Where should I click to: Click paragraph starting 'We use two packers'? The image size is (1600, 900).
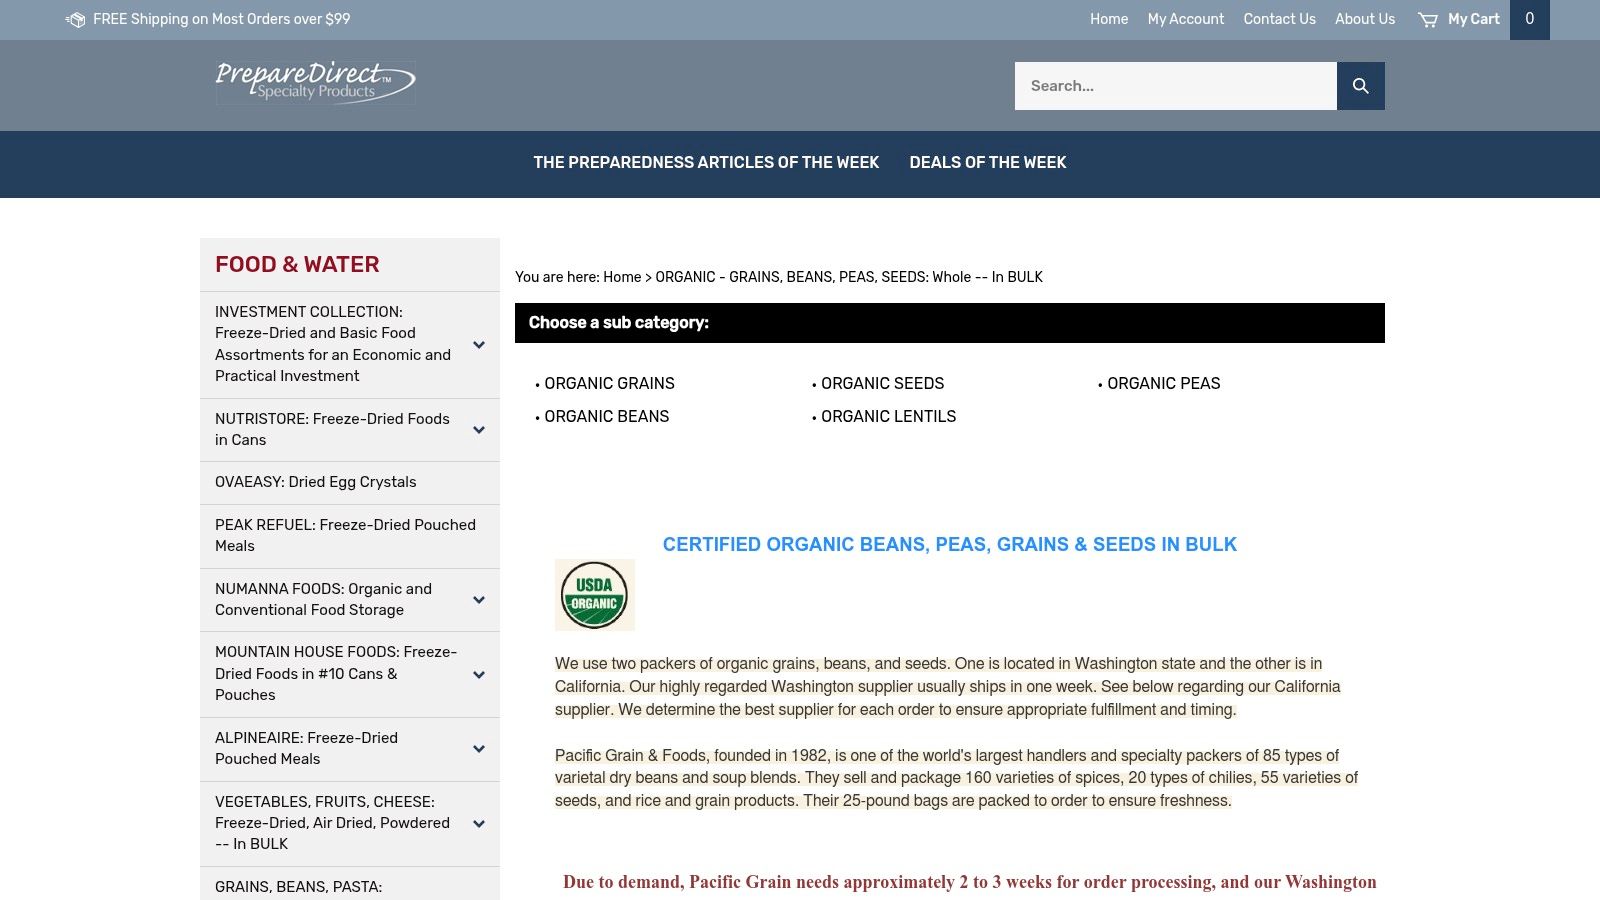[x=948, y=687]
